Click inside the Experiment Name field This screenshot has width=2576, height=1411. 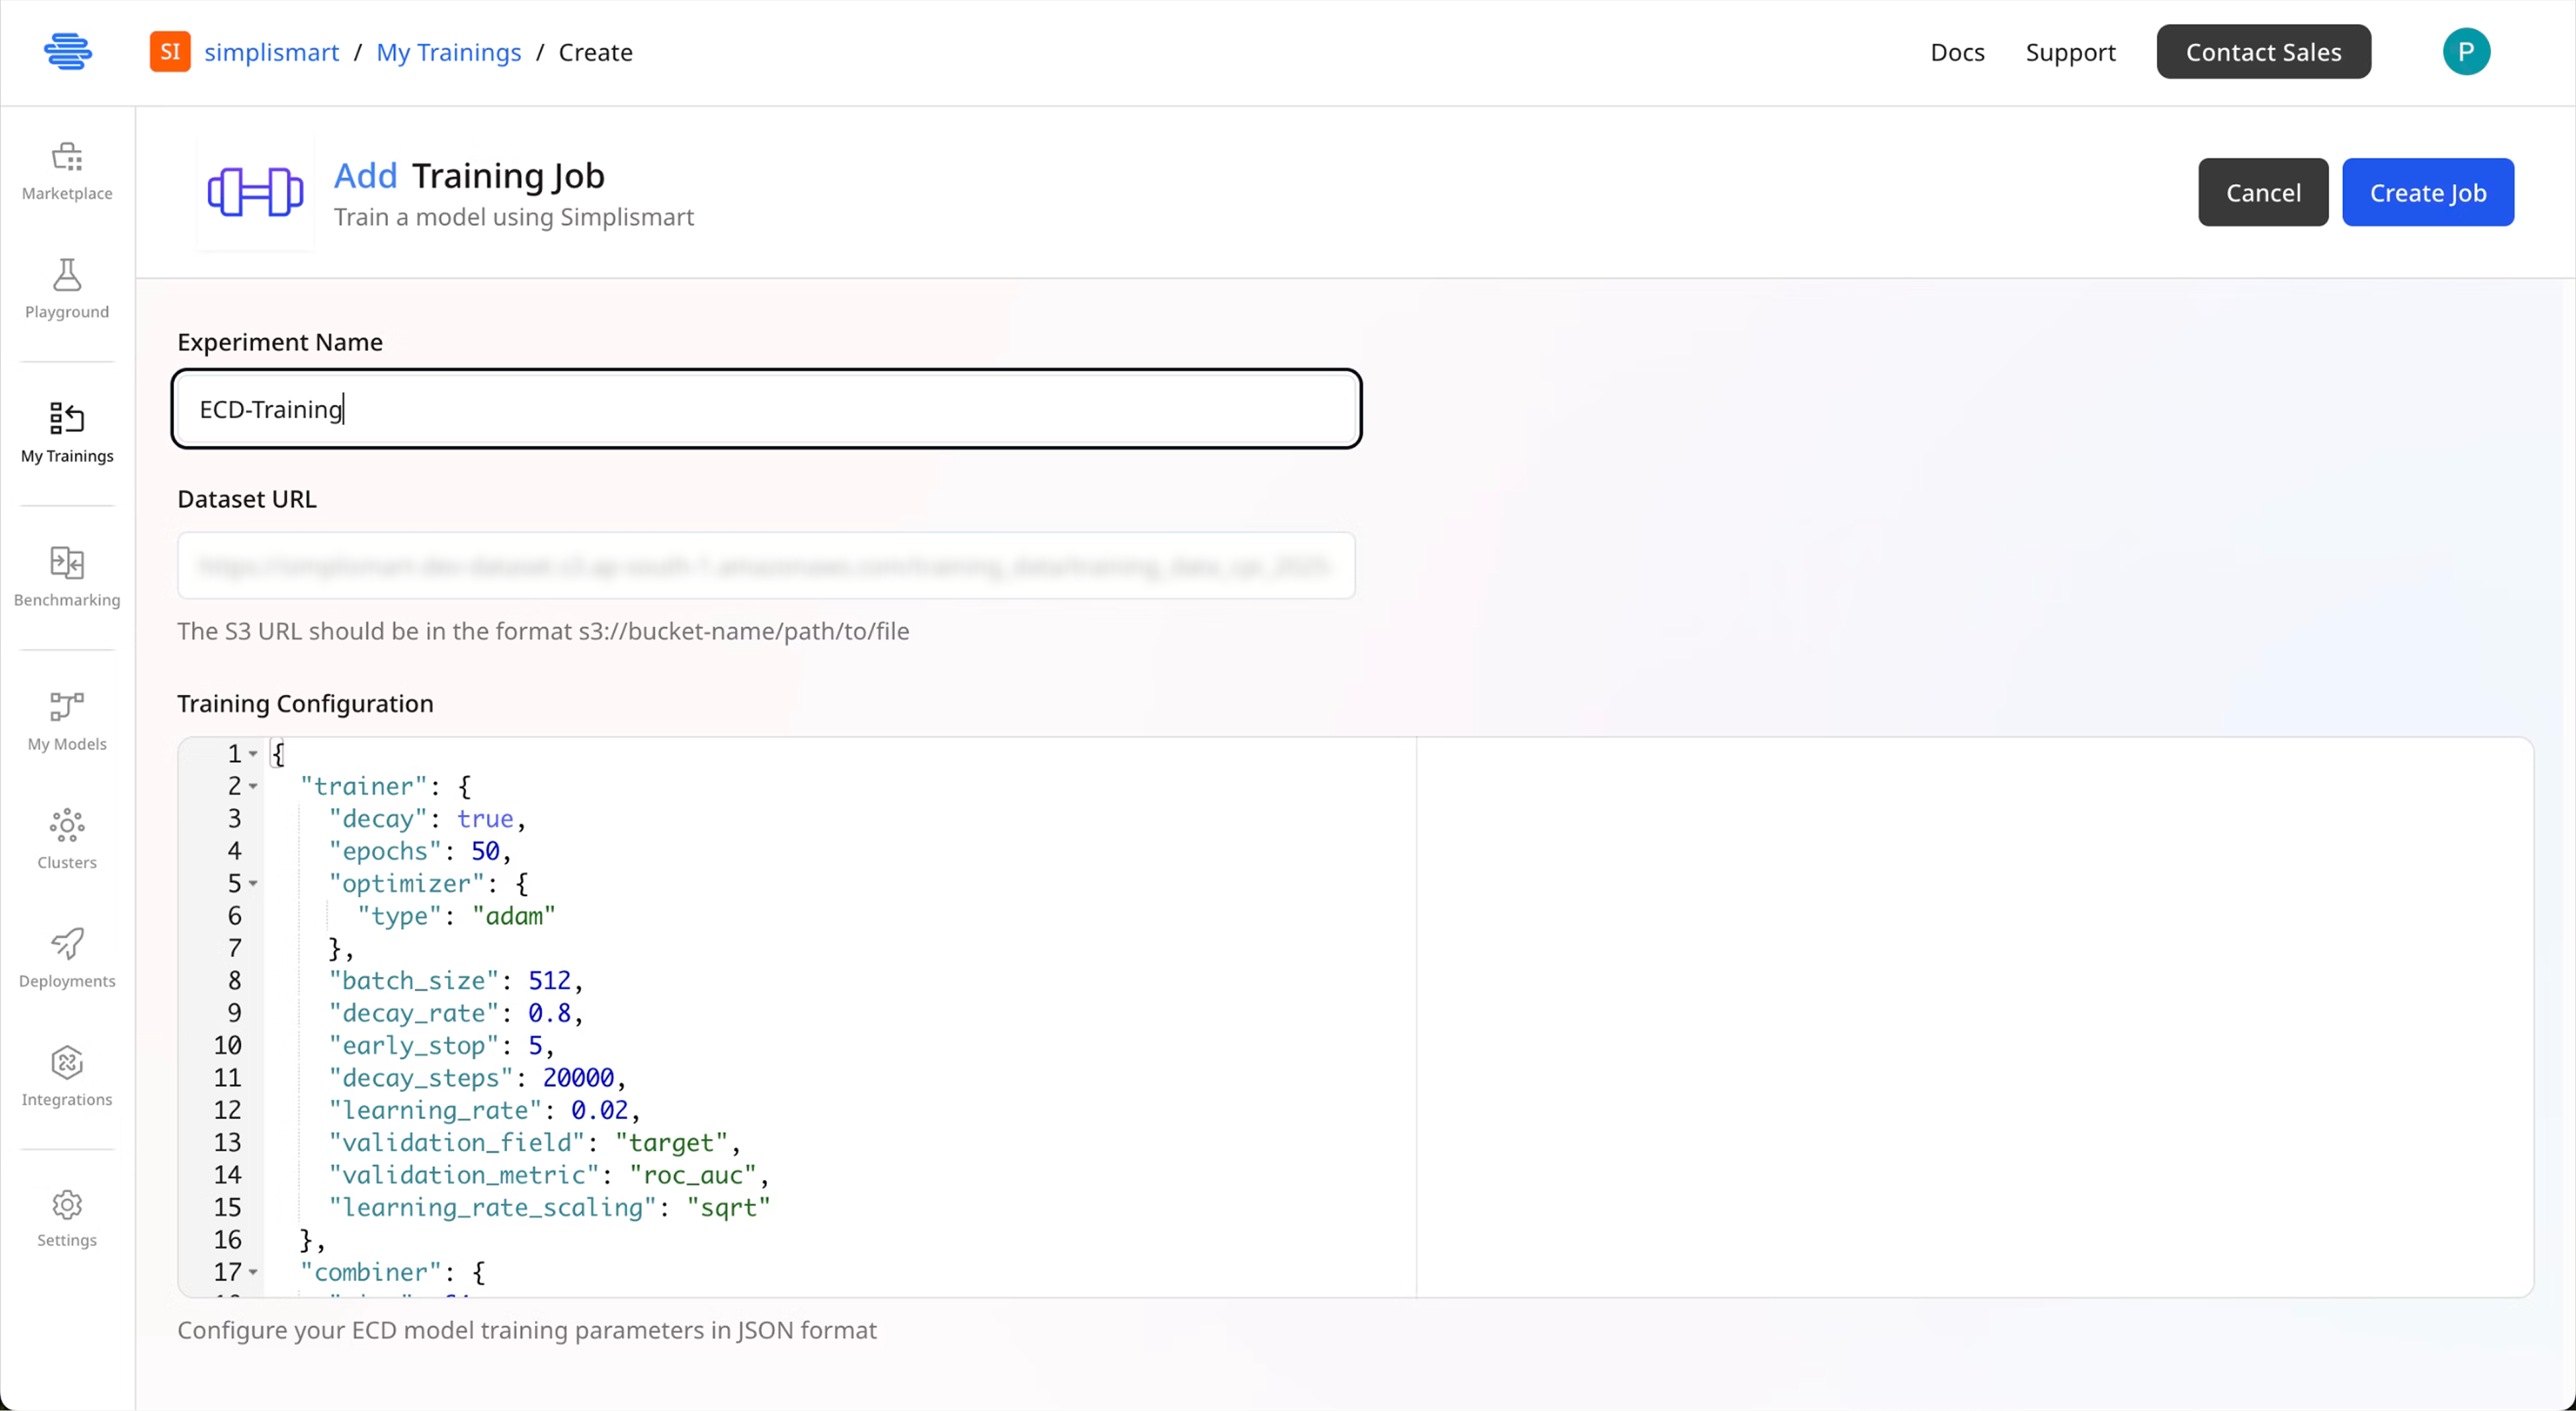click(x=766, y=409)
